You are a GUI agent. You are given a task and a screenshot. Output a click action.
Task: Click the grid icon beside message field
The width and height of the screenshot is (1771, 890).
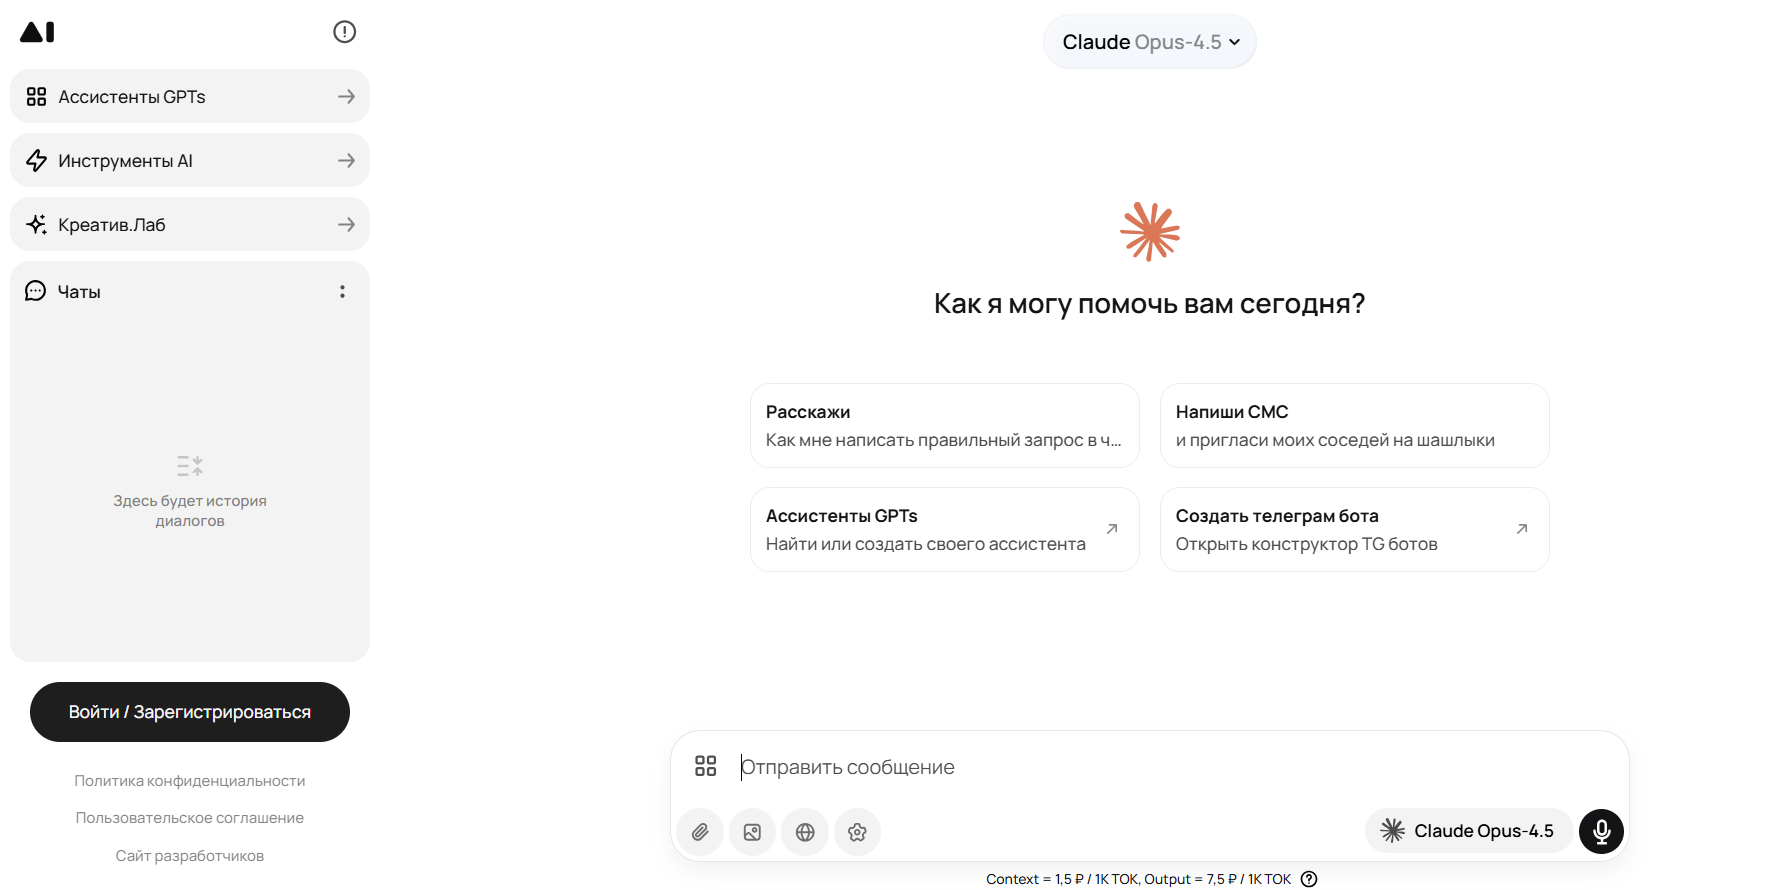click(x=706, y=766)
